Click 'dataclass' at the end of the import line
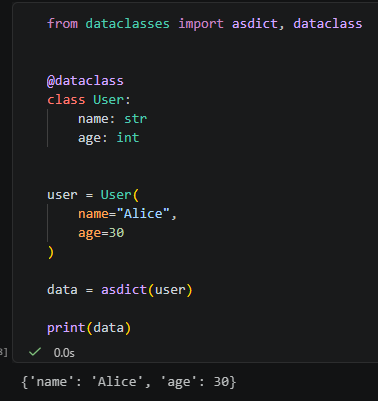378x401 pixels. pos(327,24)
